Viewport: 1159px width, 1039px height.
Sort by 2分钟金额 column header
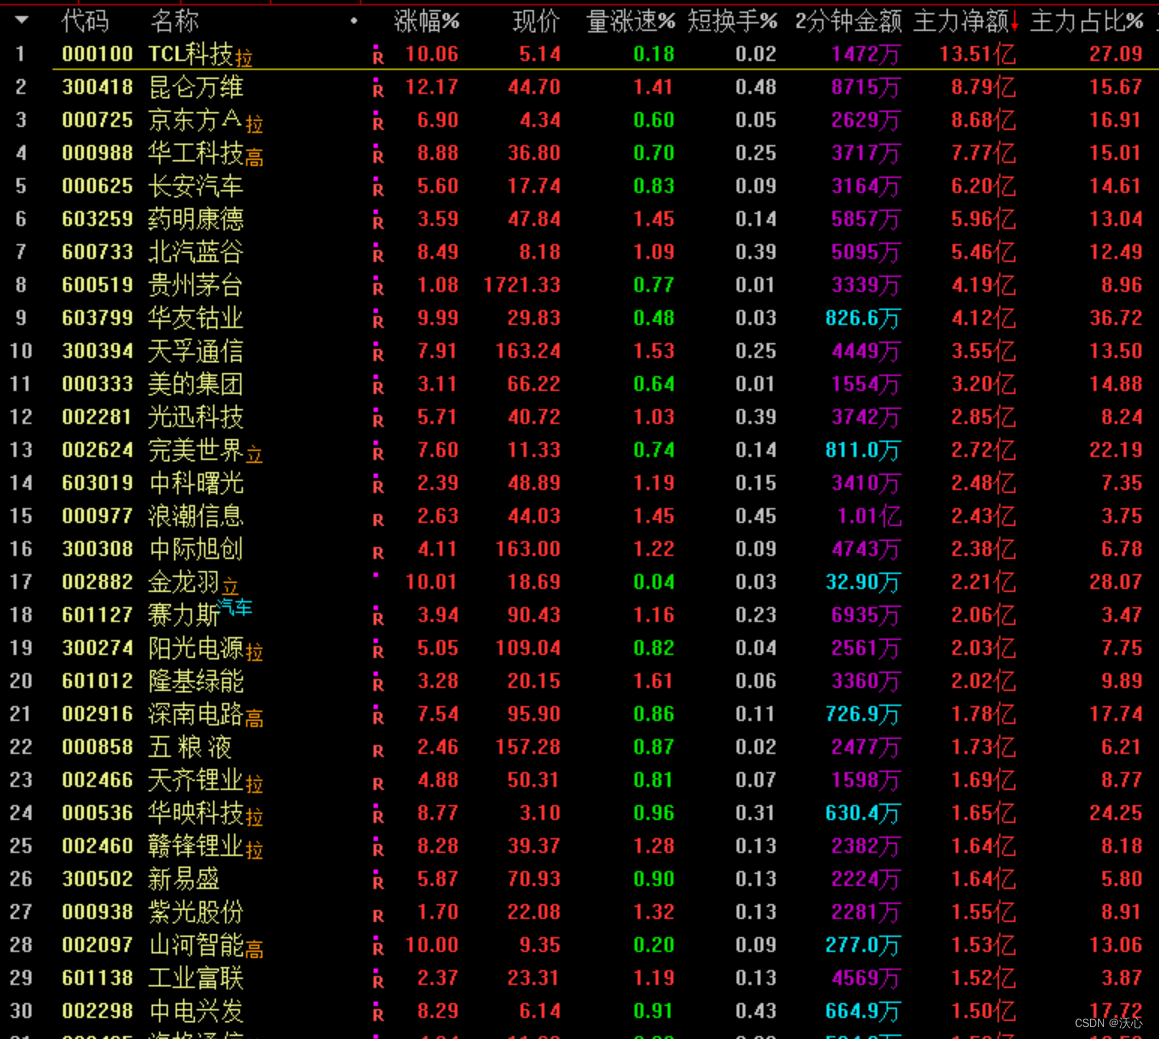pyautogui.click(x=848, y=21)
